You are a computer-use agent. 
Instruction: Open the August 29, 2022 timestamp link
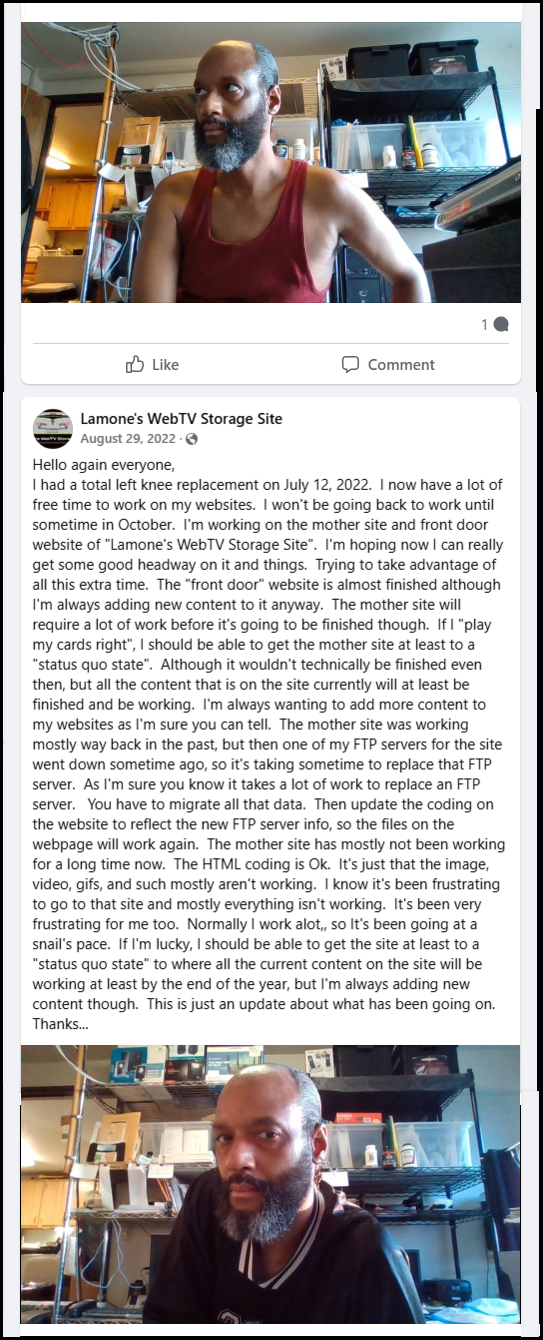pyautogui.click(x=127, y=439)
